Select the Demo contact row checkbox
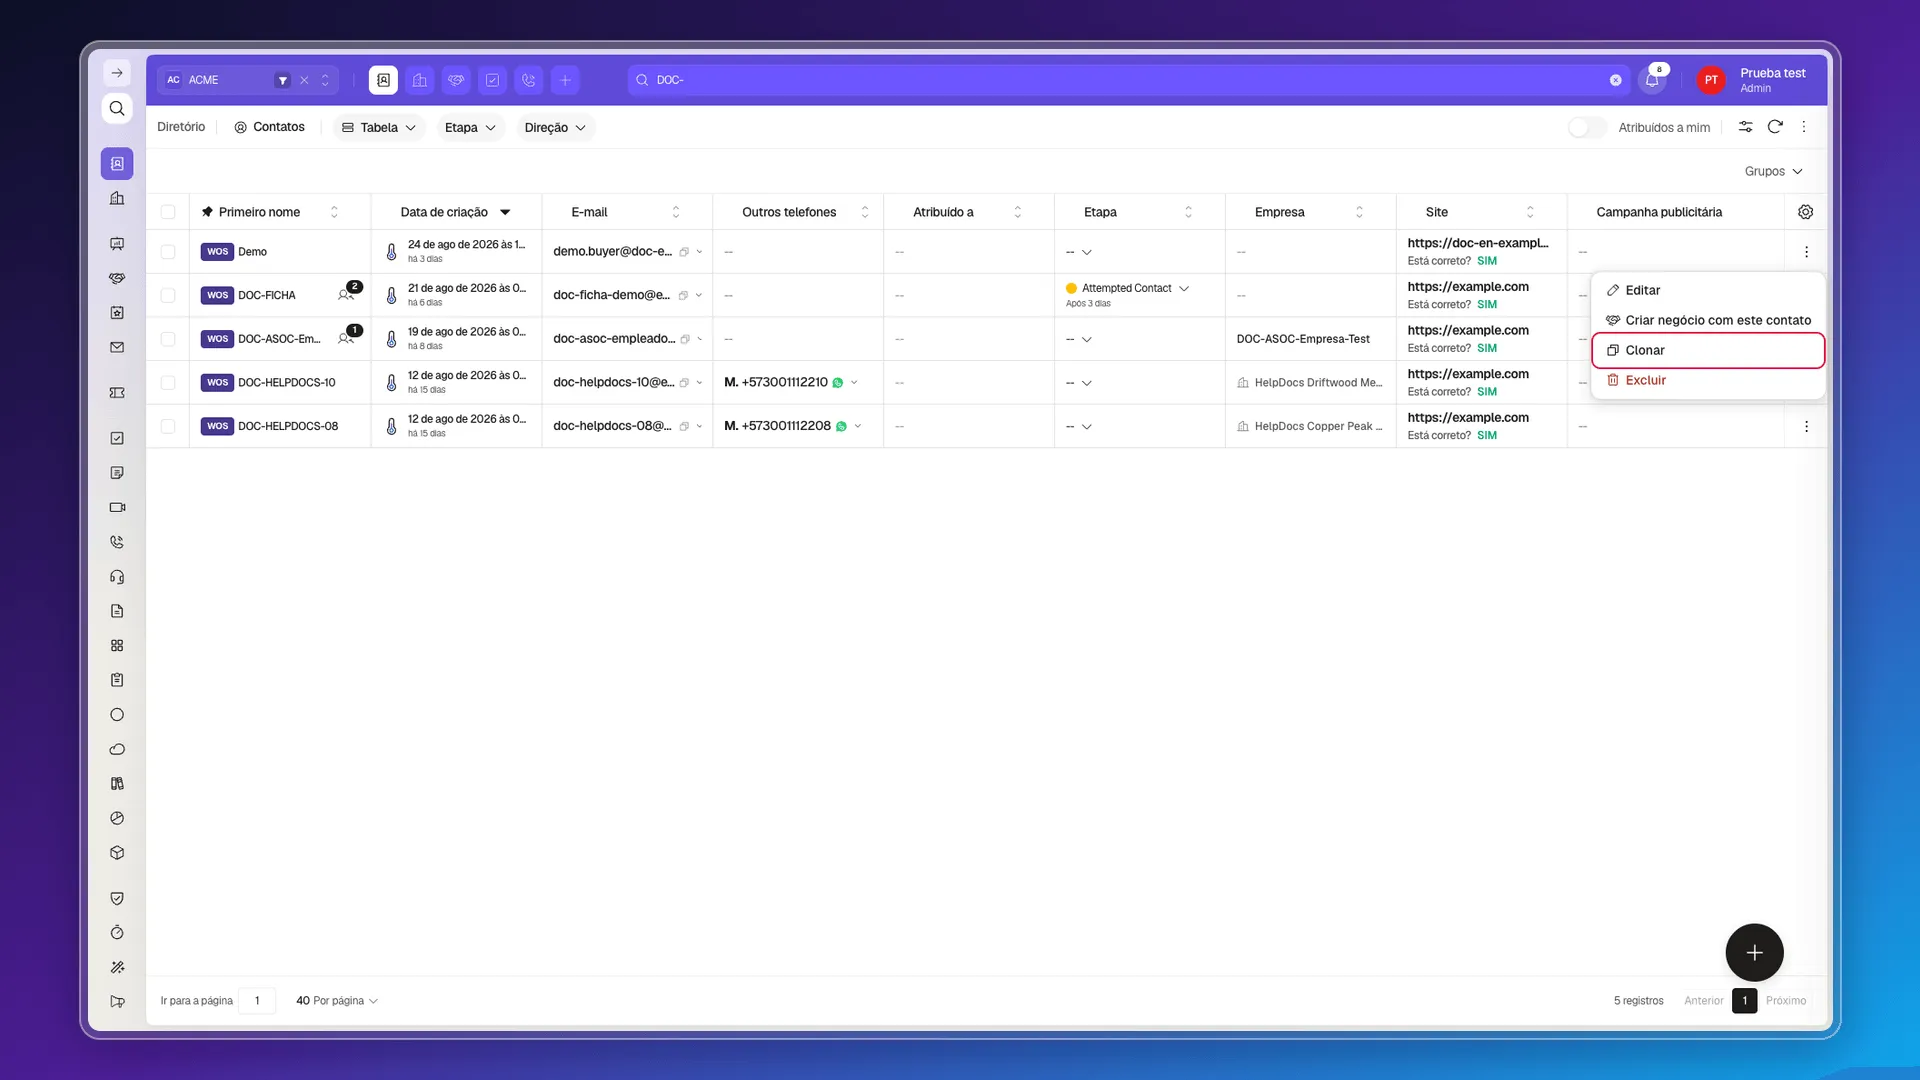1920x1080 pixels. click(168, 252)
